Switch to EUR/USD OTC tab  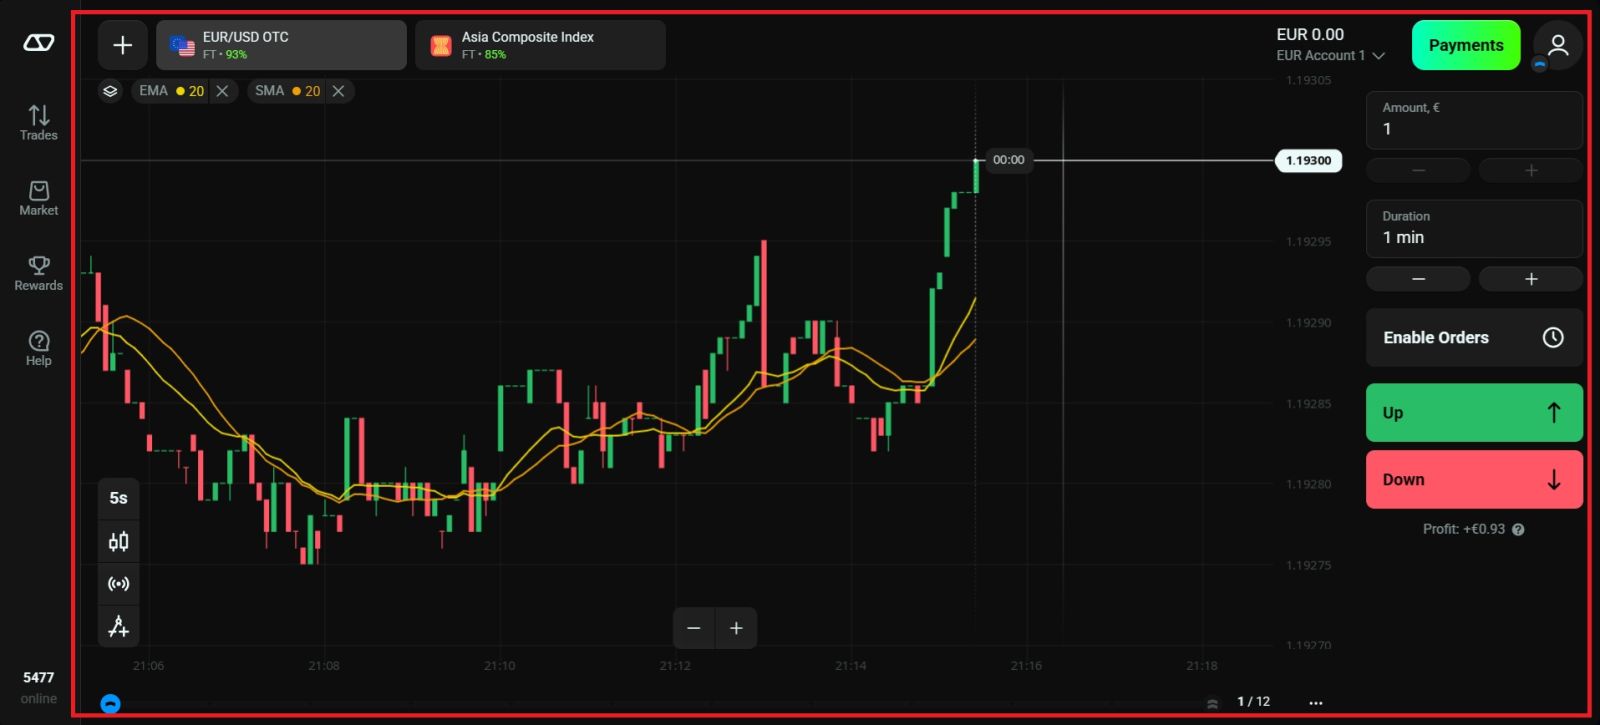[x=281, y=45]
